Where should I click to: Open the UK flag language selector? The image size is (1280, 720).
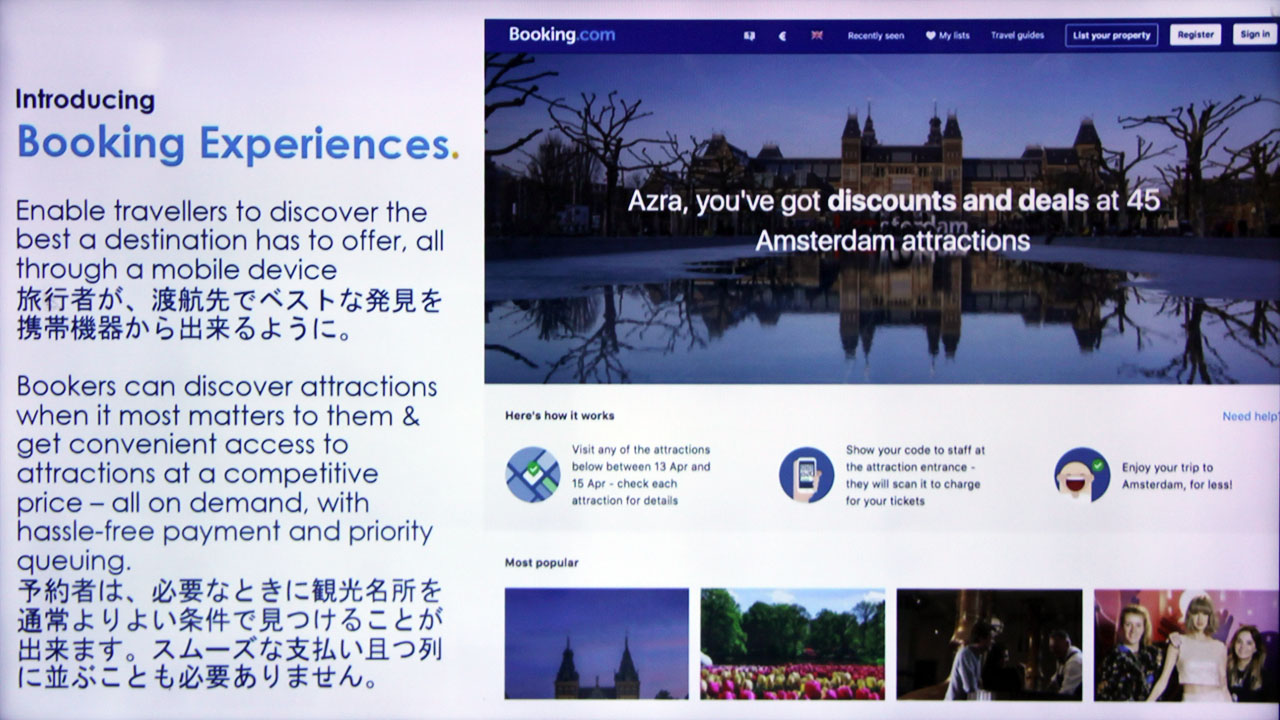pos(816,36)
